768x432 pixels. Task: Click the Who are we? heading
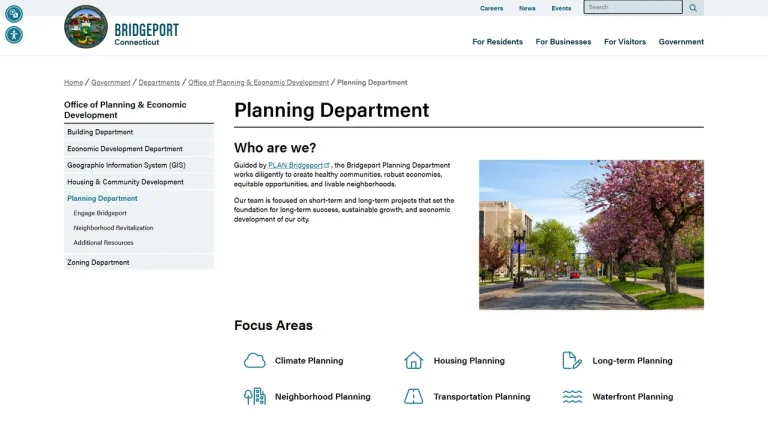[275, 147]
